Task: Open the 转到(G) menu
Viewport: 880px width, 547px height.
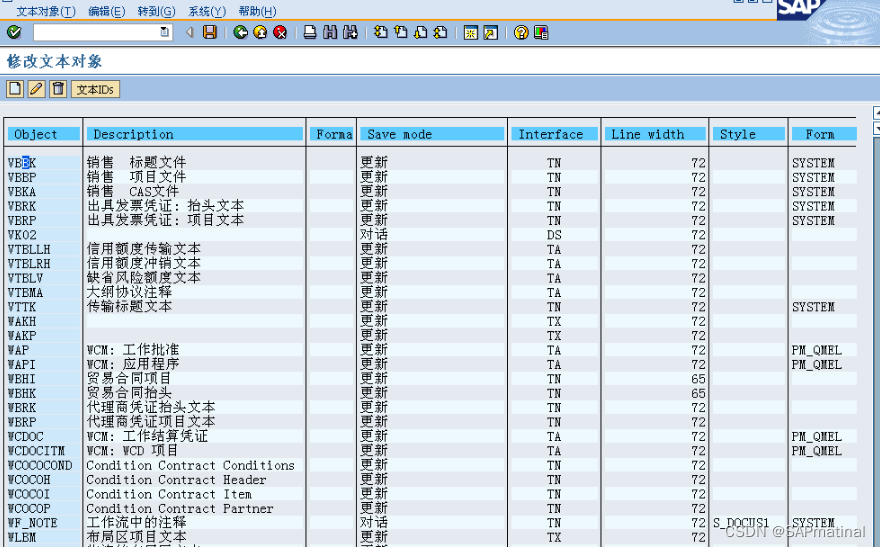Action: pos(156,11)
